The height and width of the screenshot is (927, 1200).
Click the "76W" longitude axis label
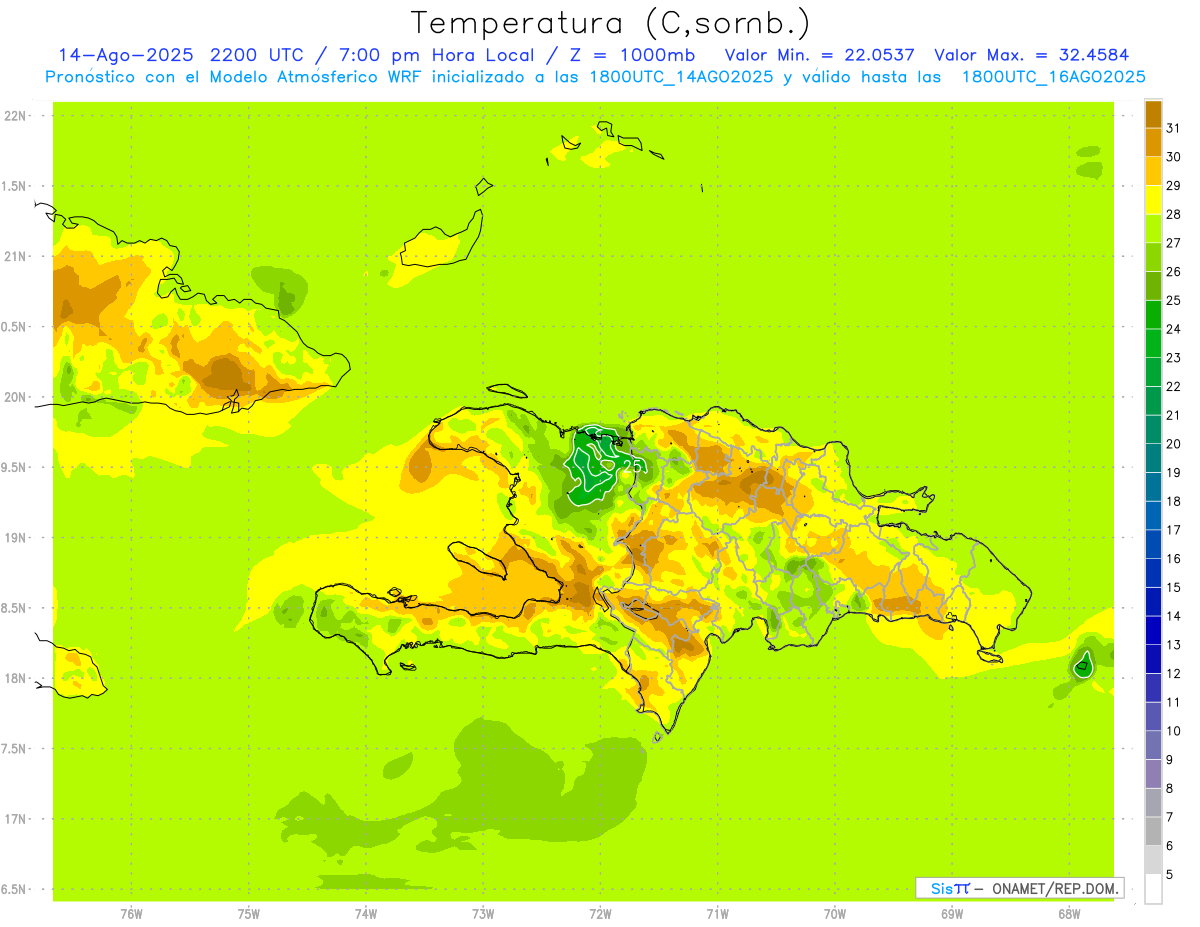click(131, 914)
